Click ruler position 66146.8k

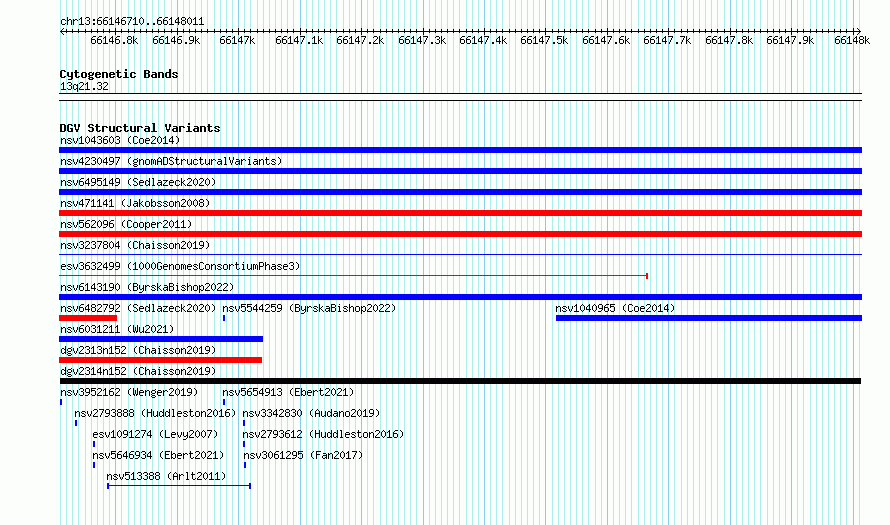pyautogui.click(x=114, y=40)
